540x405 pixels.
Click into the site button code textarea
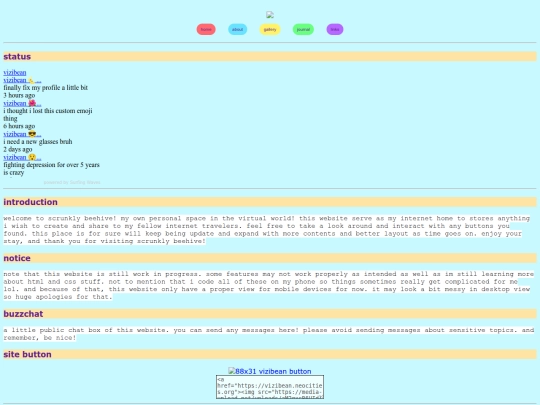pos(270,387)
